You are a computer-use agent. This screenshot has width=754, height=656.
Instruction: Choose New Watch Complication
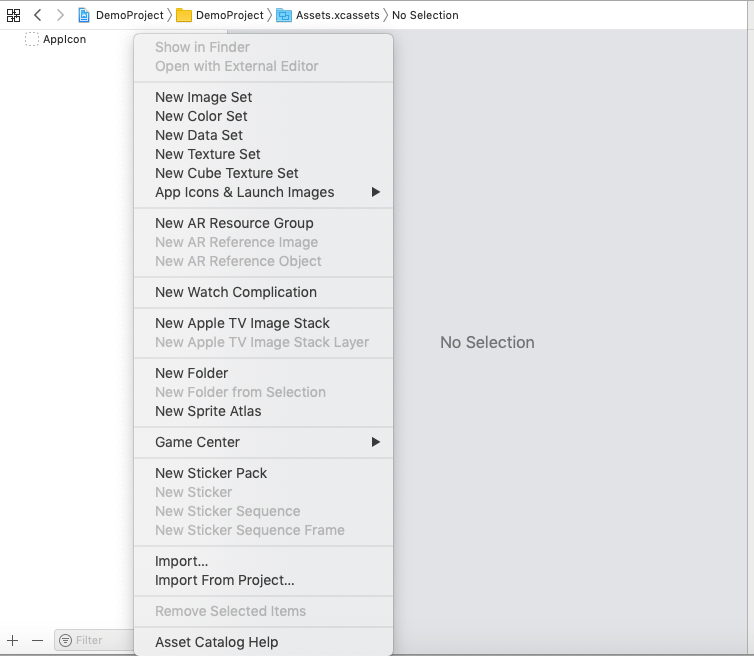(264, 292)
